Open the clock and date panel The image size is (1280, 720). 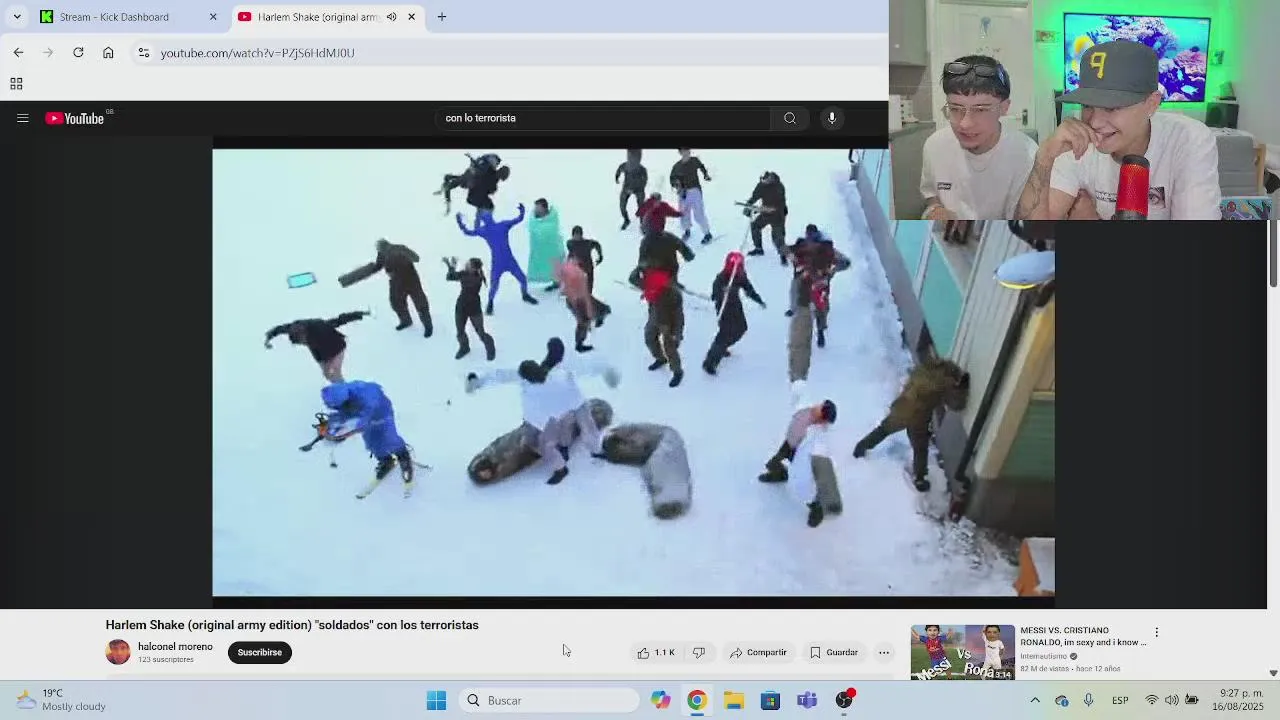1238,700
